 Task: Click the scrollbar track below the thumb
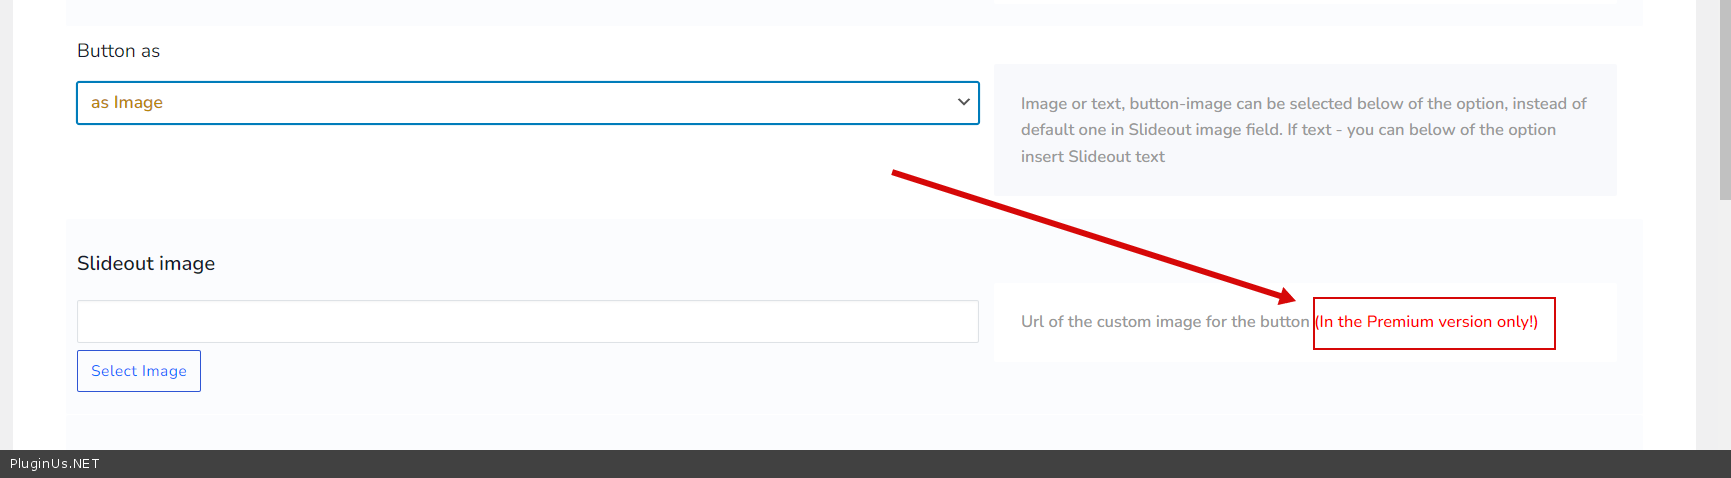pos(1724,320)
